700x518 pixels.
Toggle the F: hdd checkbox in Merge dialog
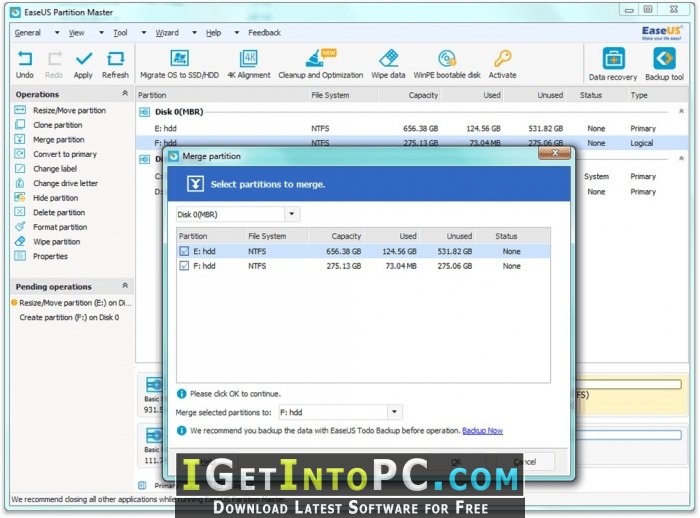point(184,266)
